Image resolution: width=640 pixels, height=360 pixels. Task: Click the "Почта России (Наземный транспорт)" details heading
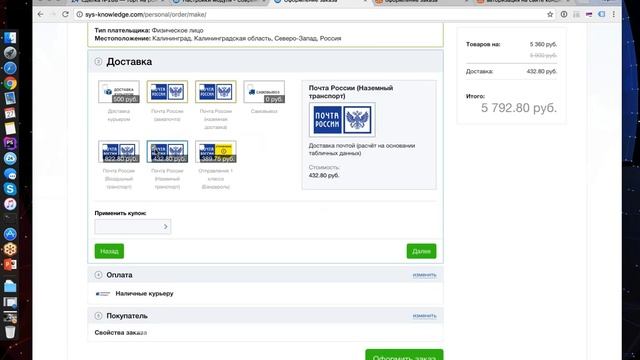(x=351, y=92)
